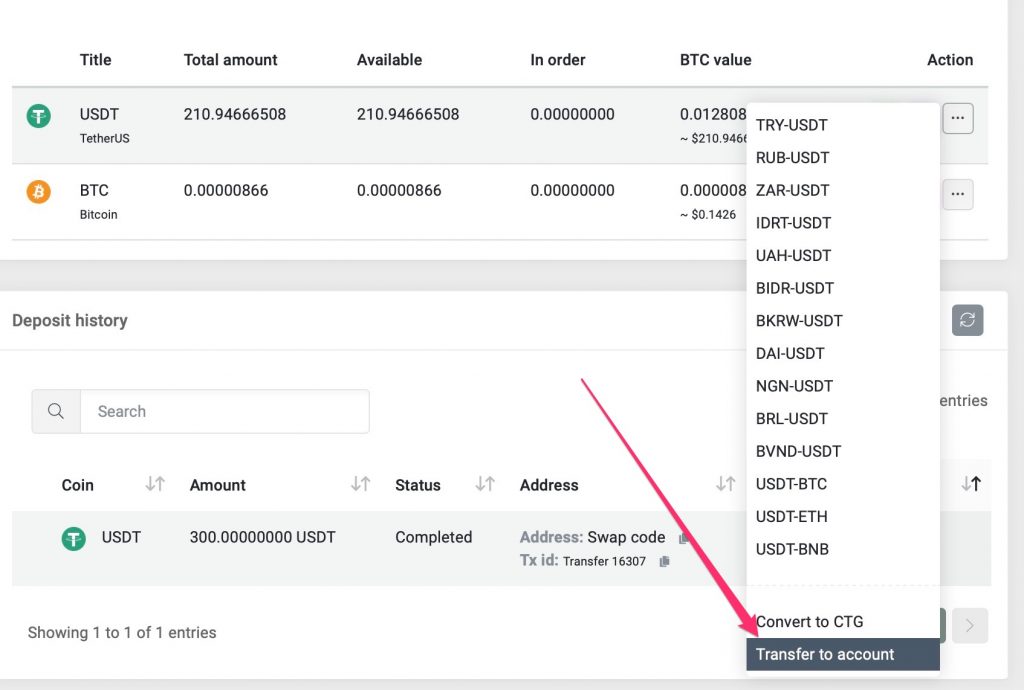Image resolution: width=1024 pixels, height=690 pixels.
Task: Select USDT-ETH trading pair
Action: click(x=842, y=516)
